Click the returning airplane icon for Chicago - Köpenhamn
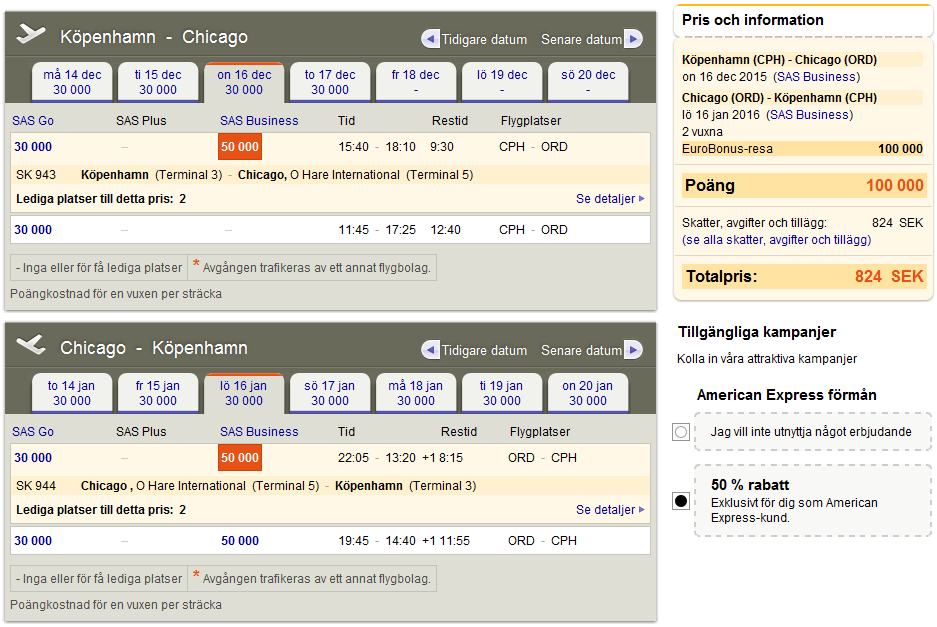 click(x=32, y=346)
